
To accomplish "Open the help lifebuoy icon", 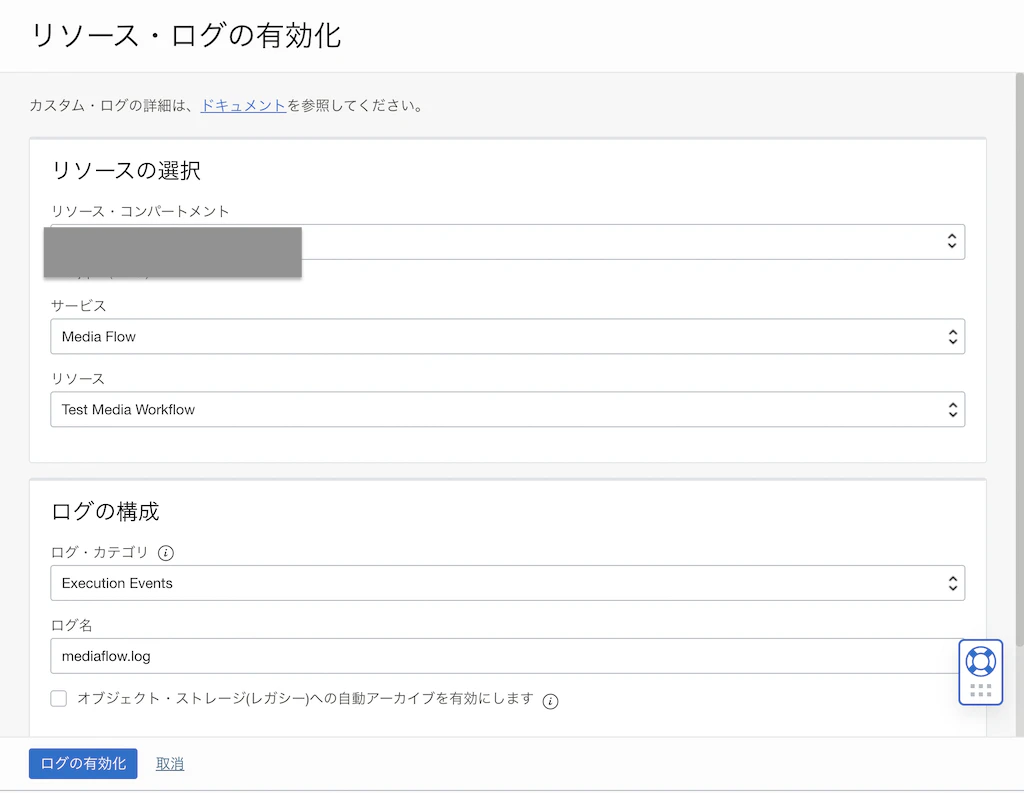I will click(x=980, y=662).
